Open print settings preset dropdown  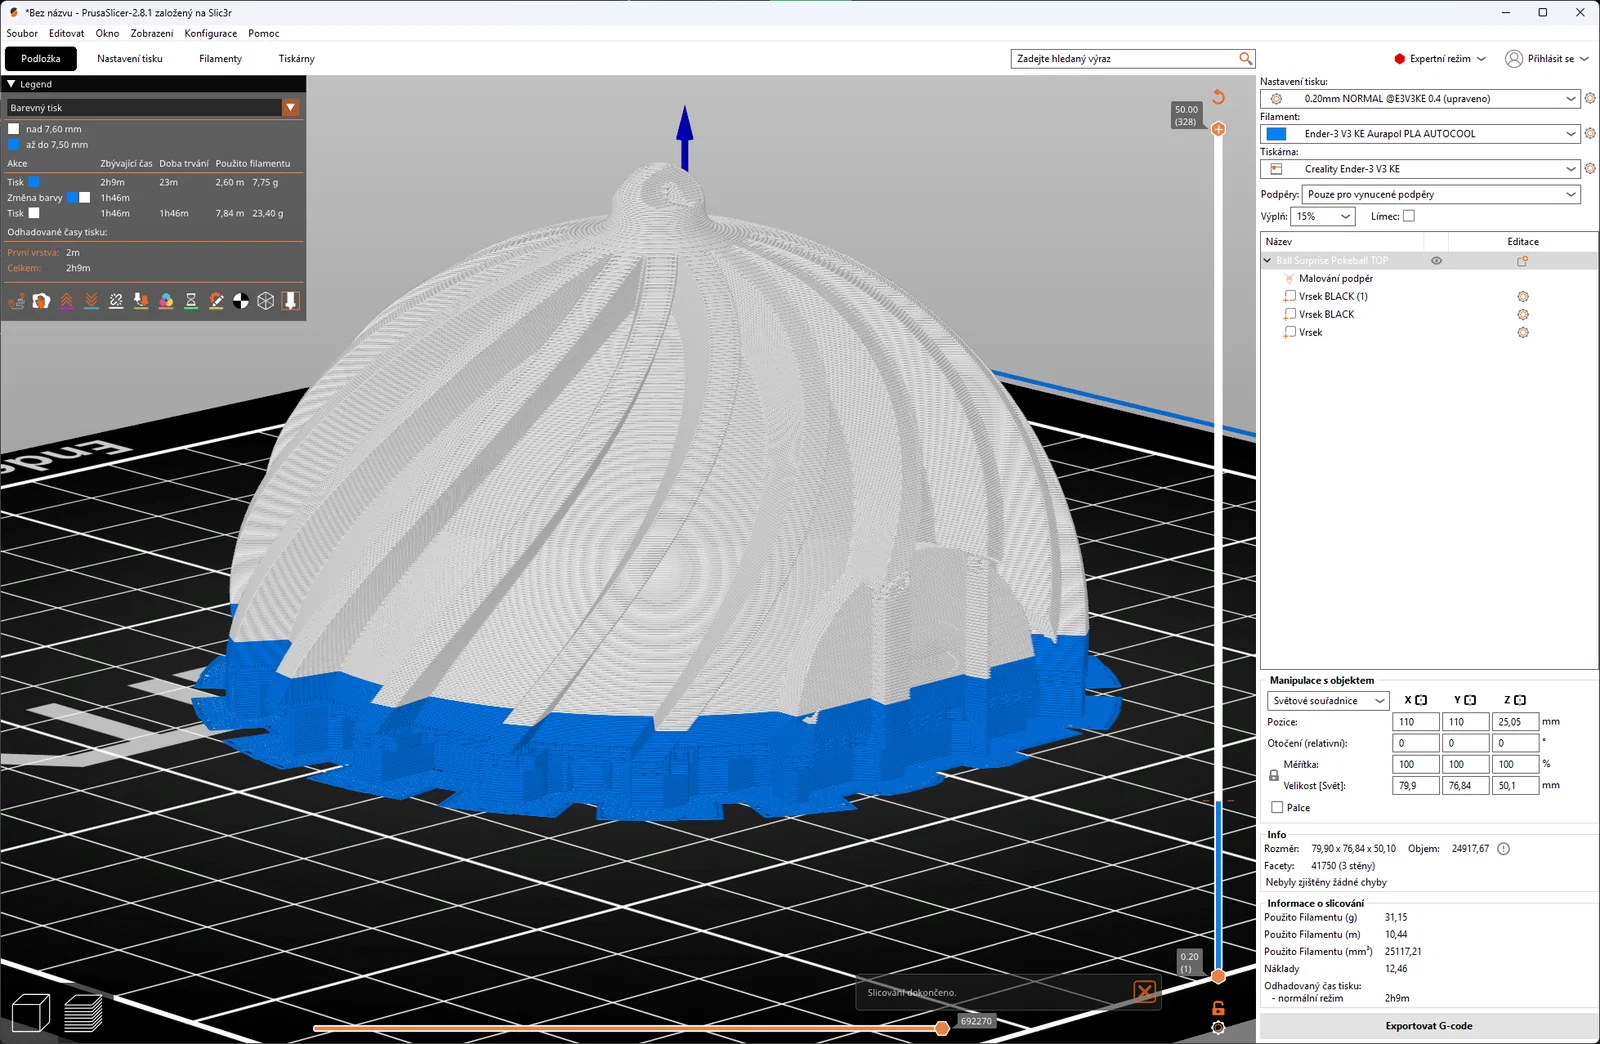click(x=1420, y=98)
